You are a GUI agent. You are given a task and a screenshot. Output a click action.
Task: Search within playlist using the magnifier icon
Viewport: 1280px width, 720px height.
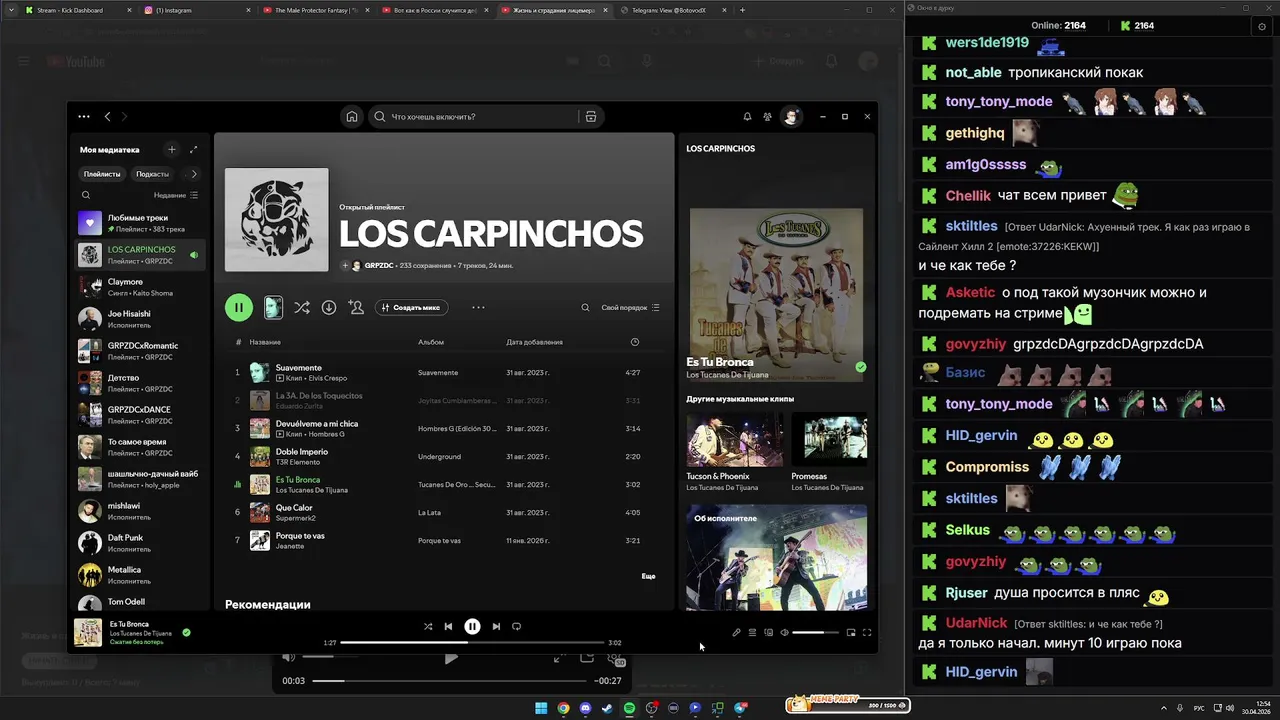(x=585, y=307)
